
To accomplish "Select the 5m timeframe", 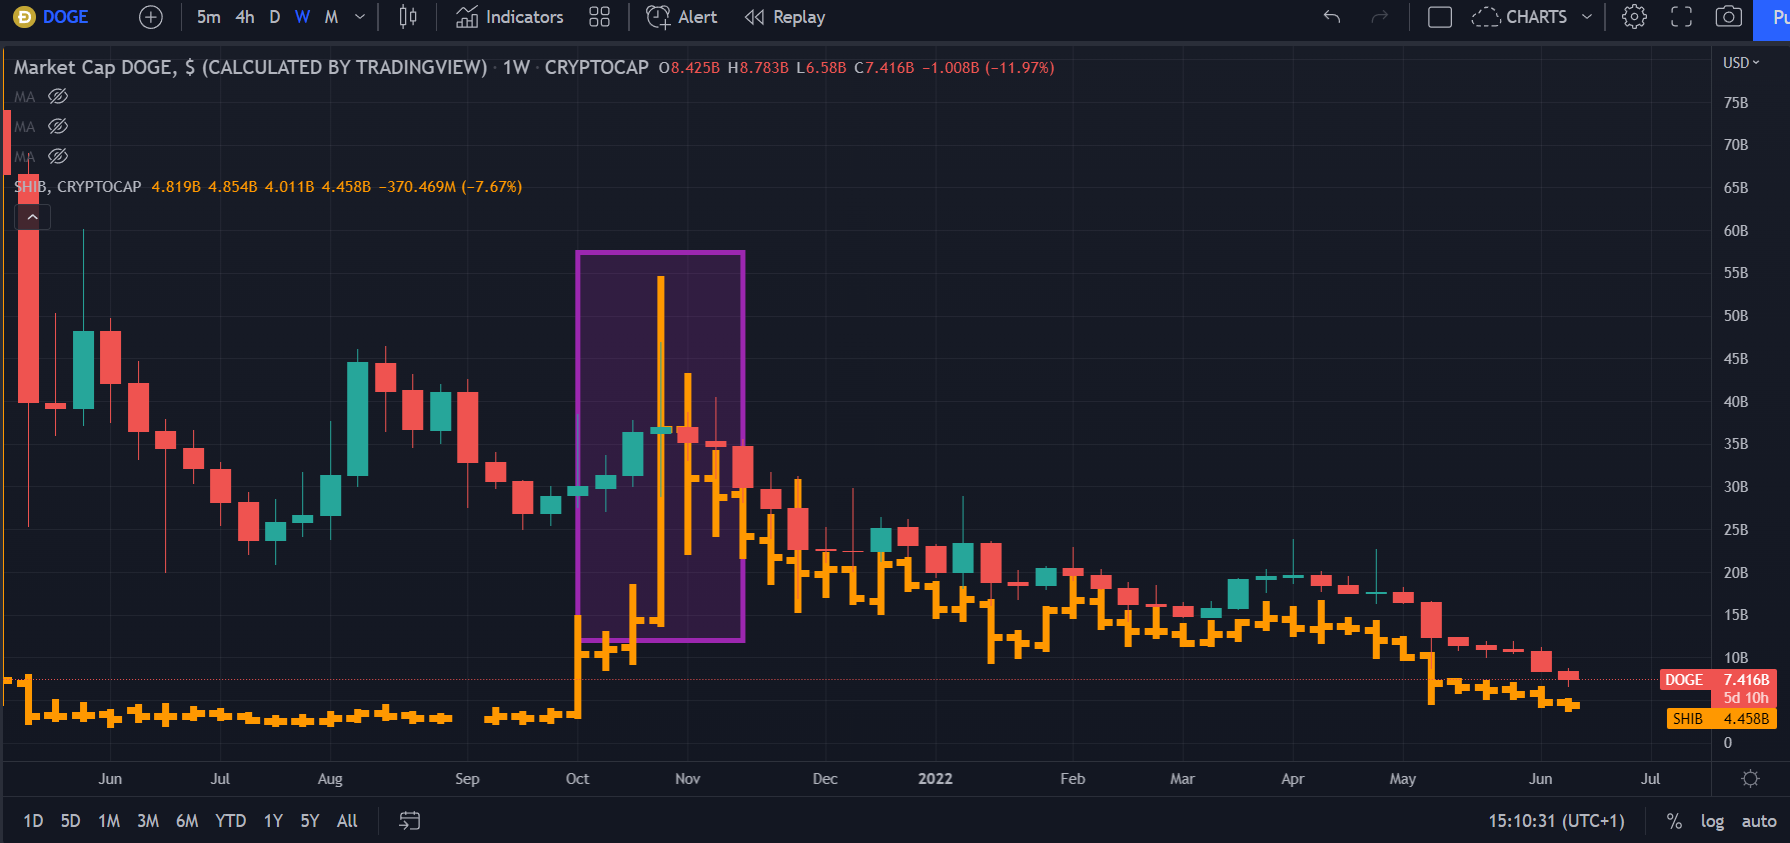I will pos(209,17).
